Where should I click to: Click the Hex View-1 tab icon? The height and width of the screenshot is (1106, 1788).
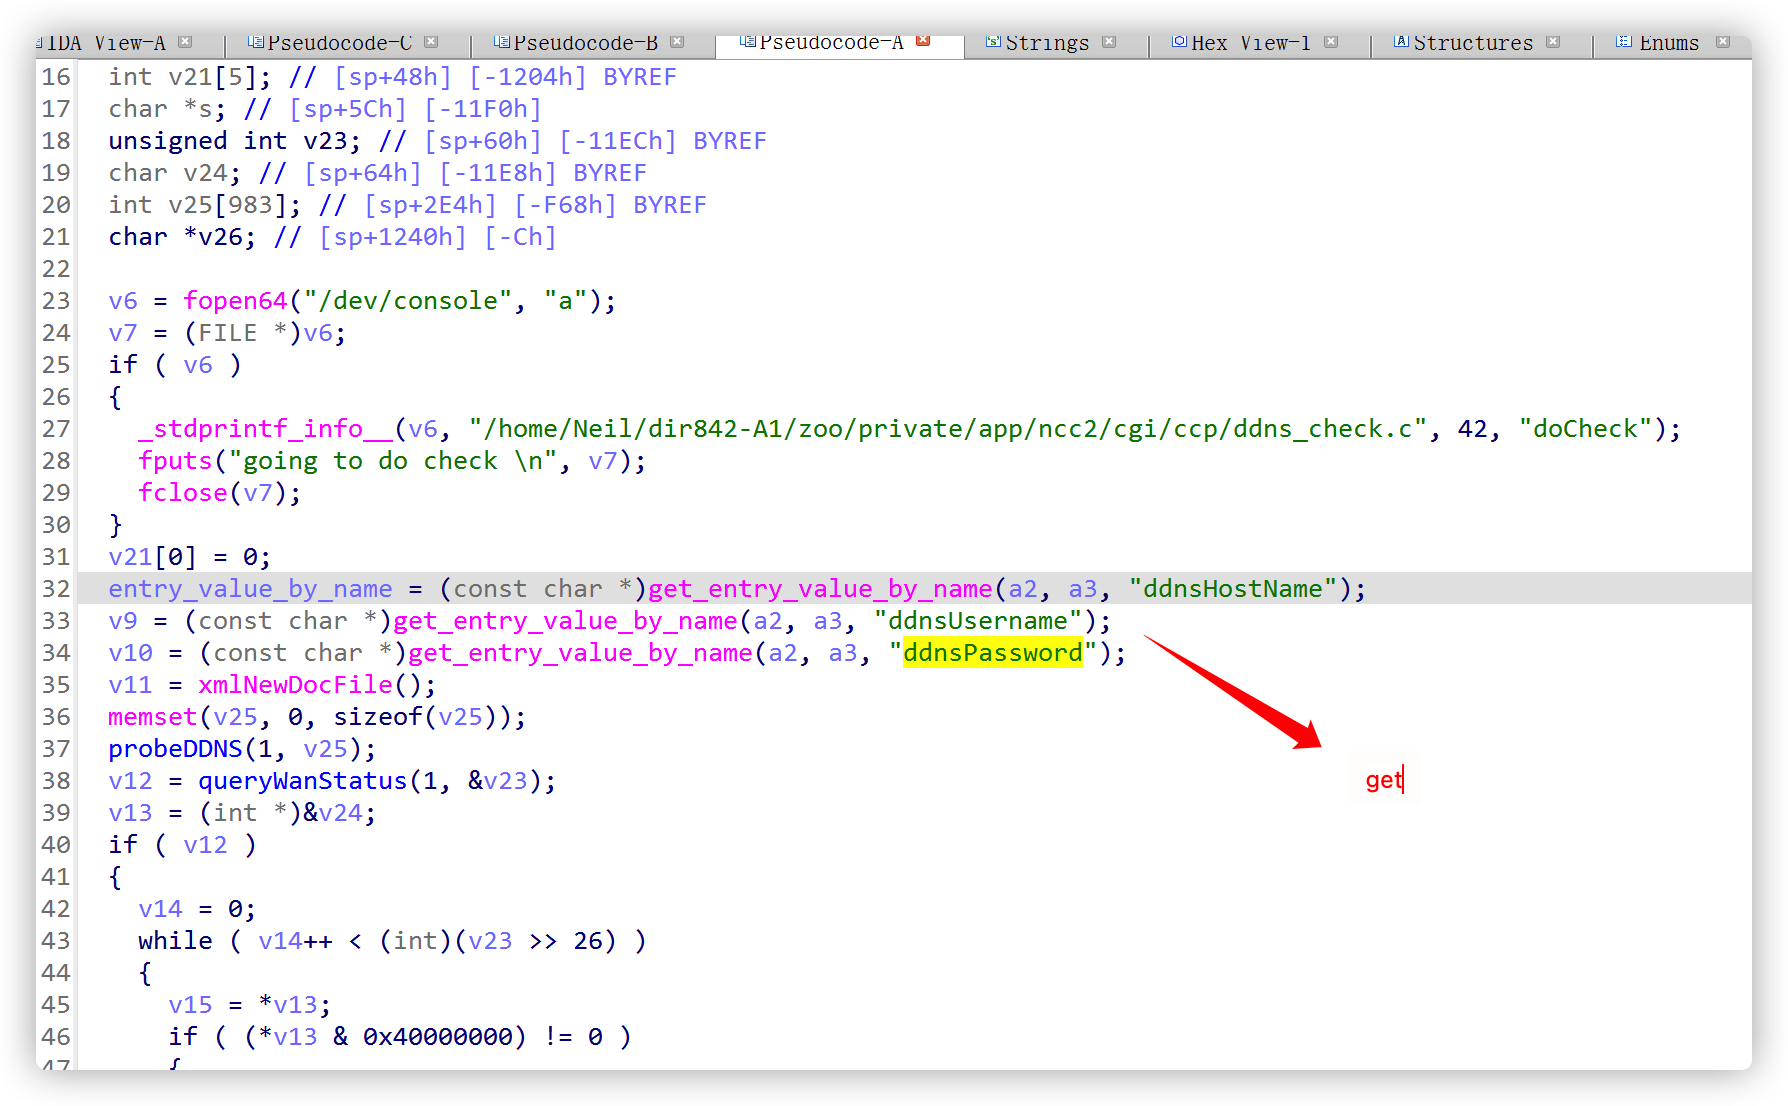click(x=1180, y=42)
